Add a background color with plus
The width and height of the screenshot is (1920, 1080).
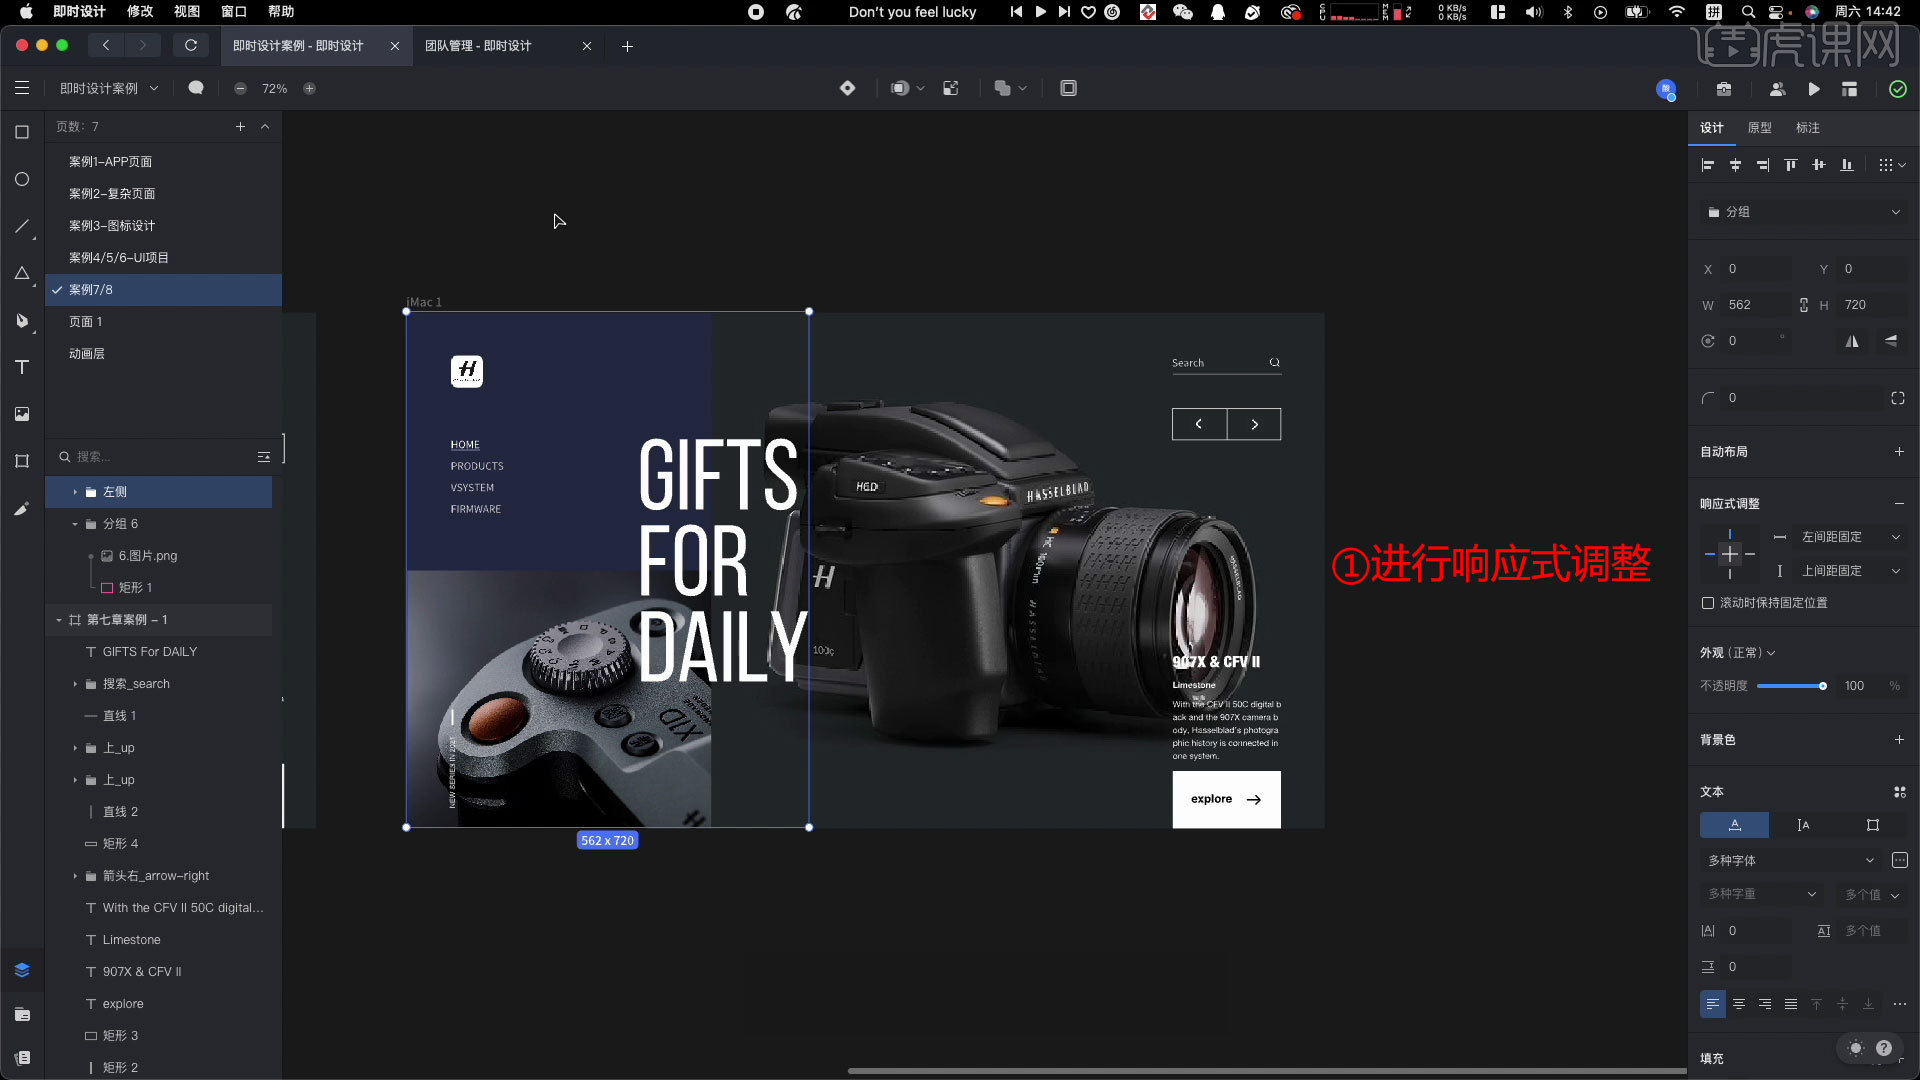pyautogui.click(x=1899, y=740)
